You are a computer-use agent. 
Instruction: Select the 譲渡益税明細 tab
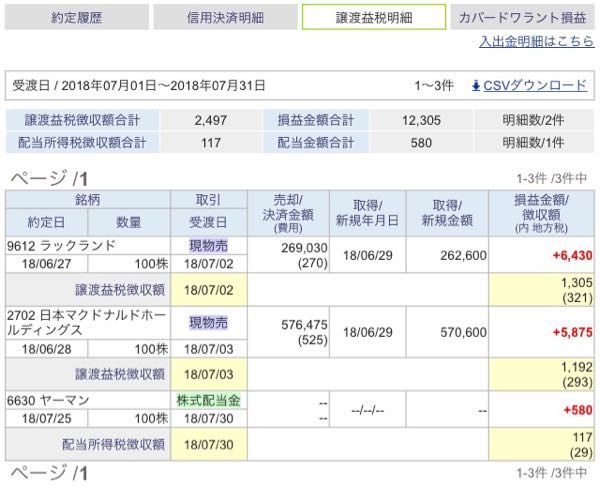click(x=374, y=17)
